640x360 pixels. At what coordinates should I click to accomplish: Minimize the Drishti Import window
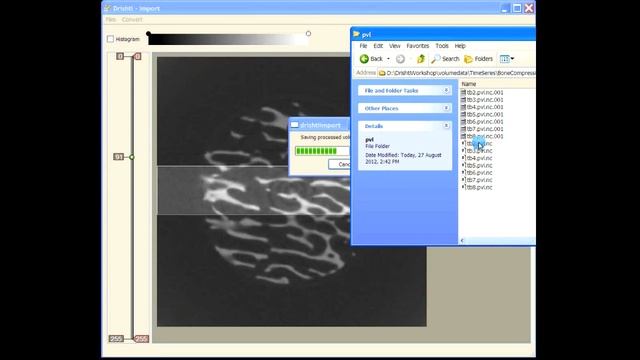point(505,8)
